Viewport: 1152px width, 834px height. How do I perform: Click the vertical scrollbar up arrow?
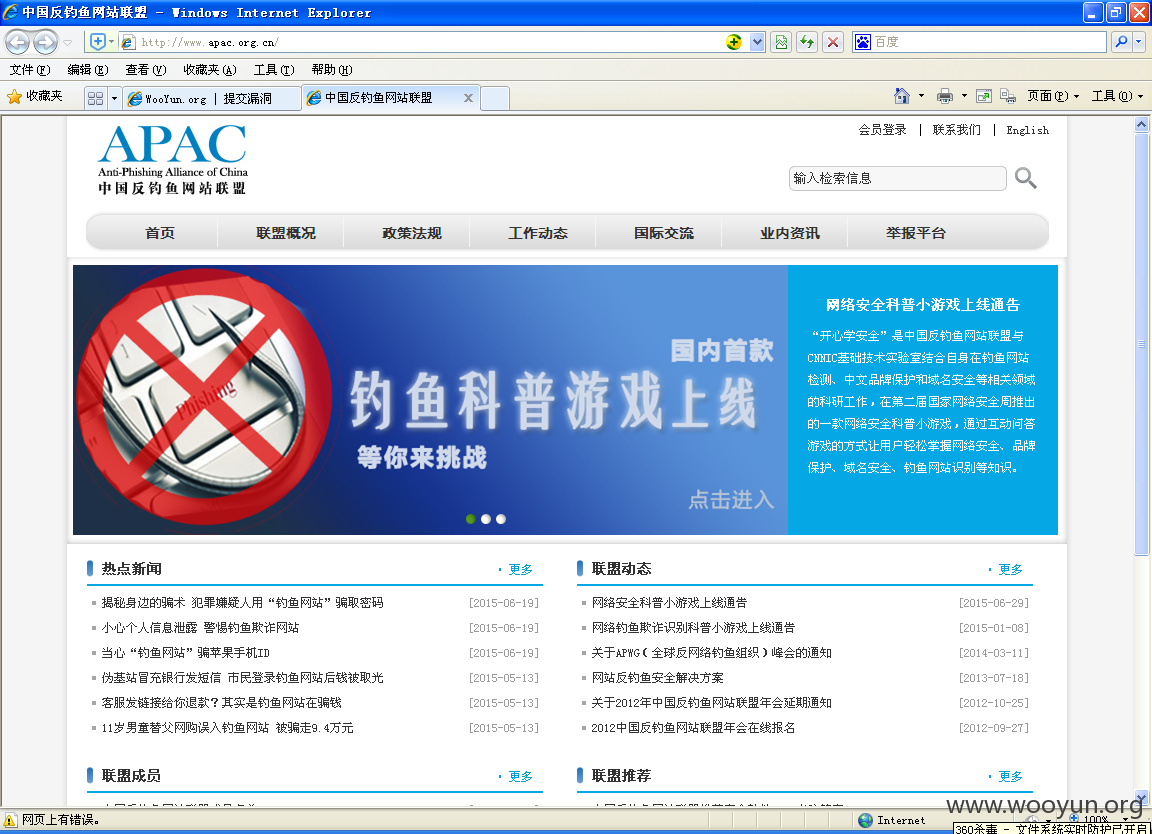point(1141,124)
